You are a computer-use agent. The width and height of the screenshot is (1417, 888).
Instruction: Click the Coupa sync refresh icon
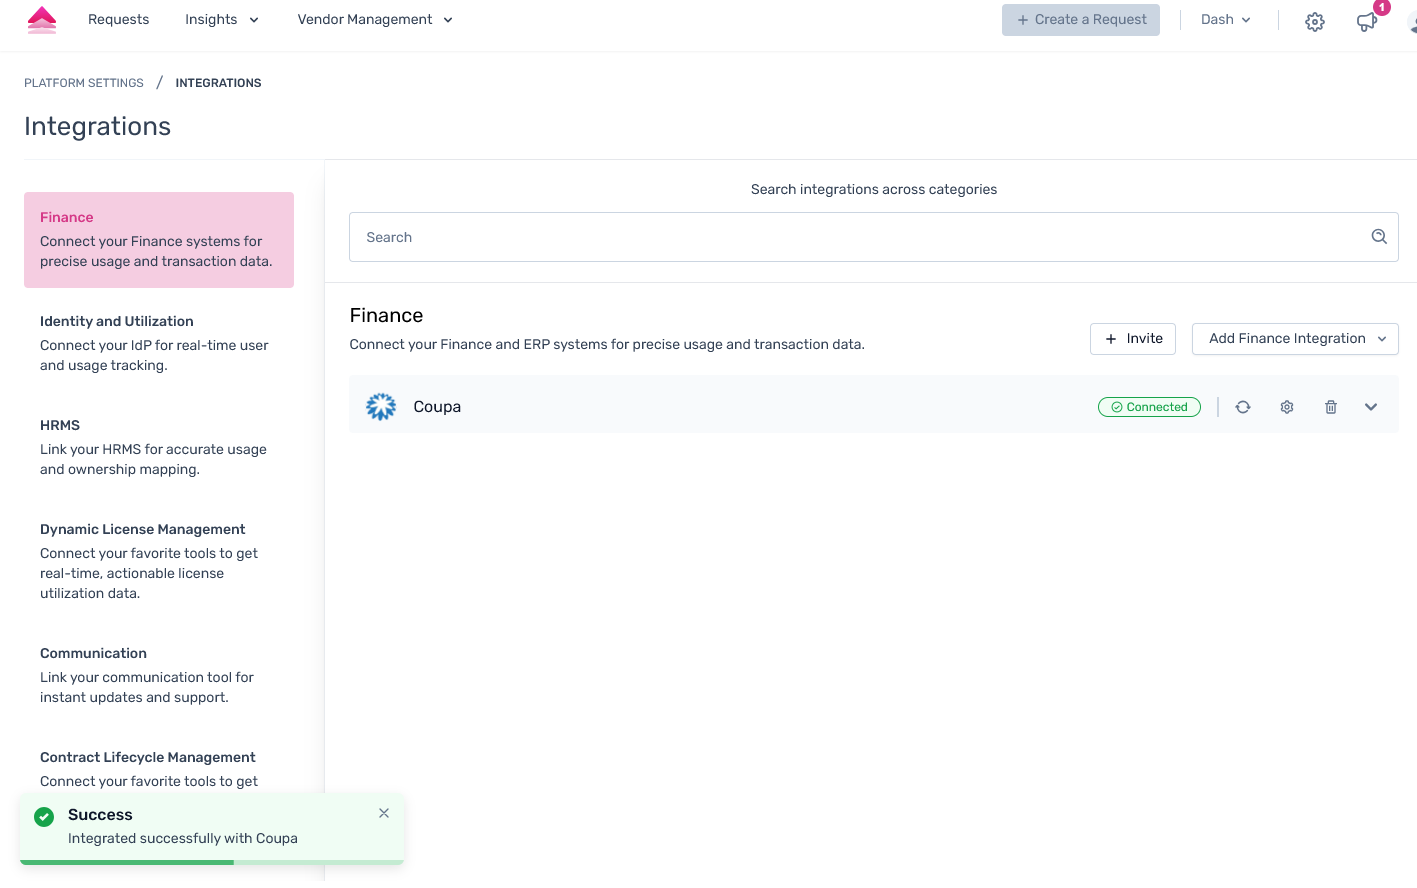click(1243, 407)
